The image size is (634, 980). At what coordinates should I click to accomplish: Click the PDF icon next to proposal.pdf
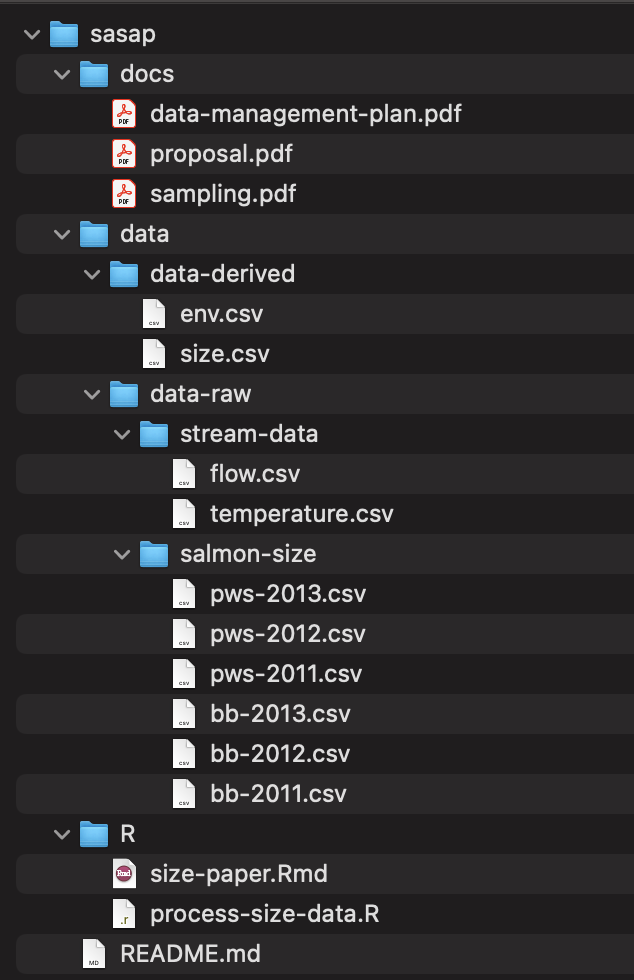pos(124,154)
